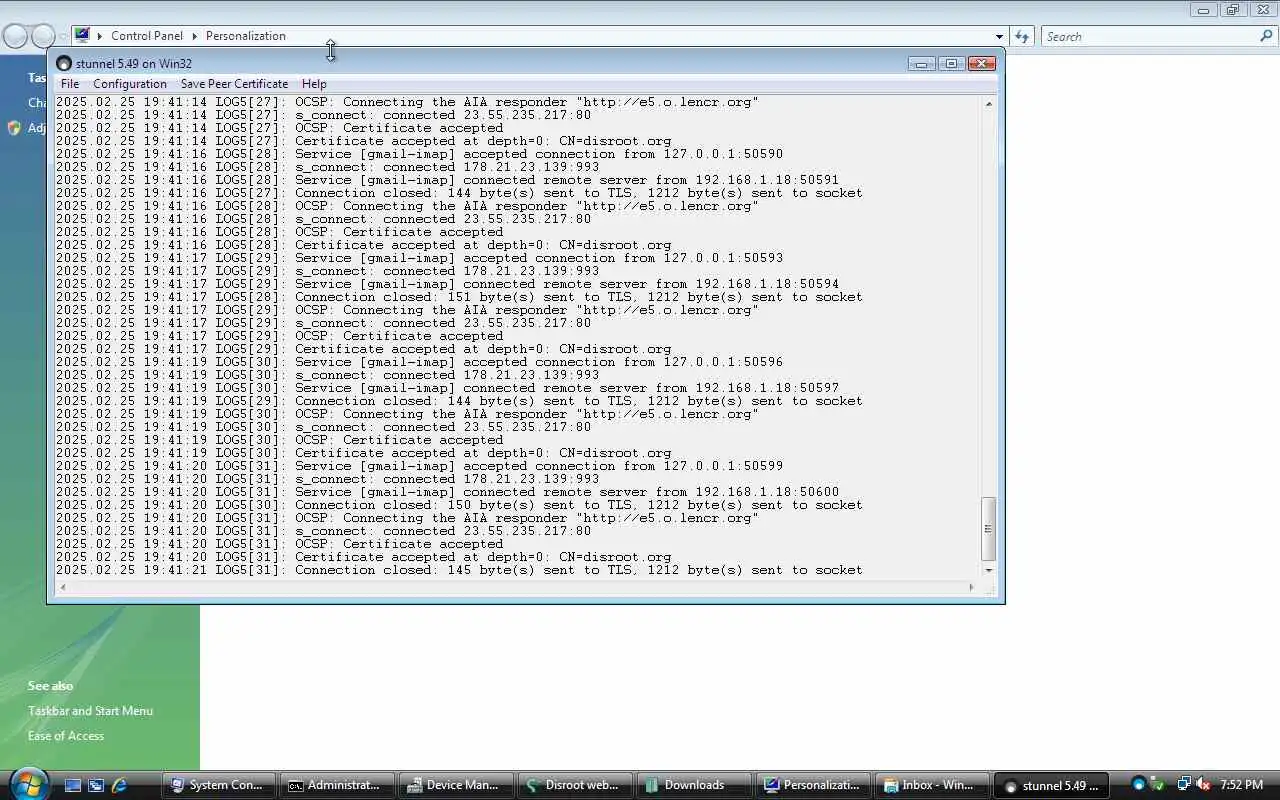Viewport: 1280px width, 800px height.
Task: Switch to Disroot web... taskbar button
Action: pos(574,786)
